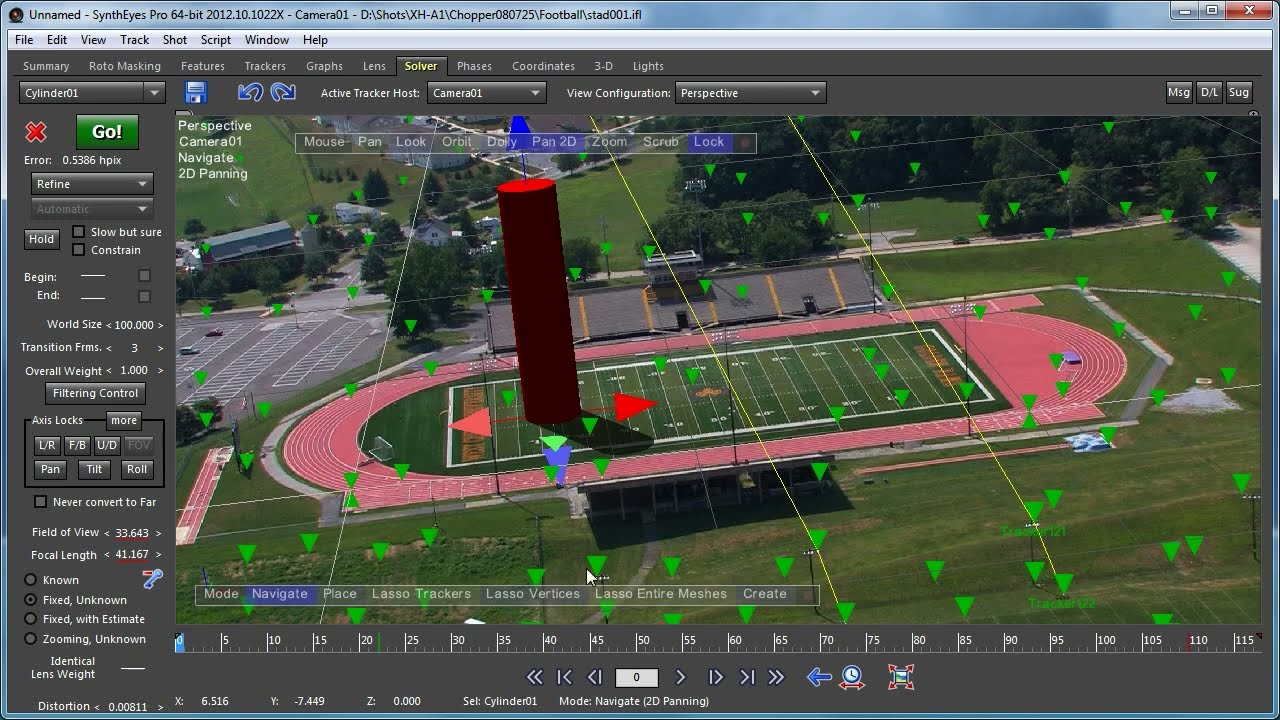
Task: Select the Known lens radio button
Action: tap(31, 580)
